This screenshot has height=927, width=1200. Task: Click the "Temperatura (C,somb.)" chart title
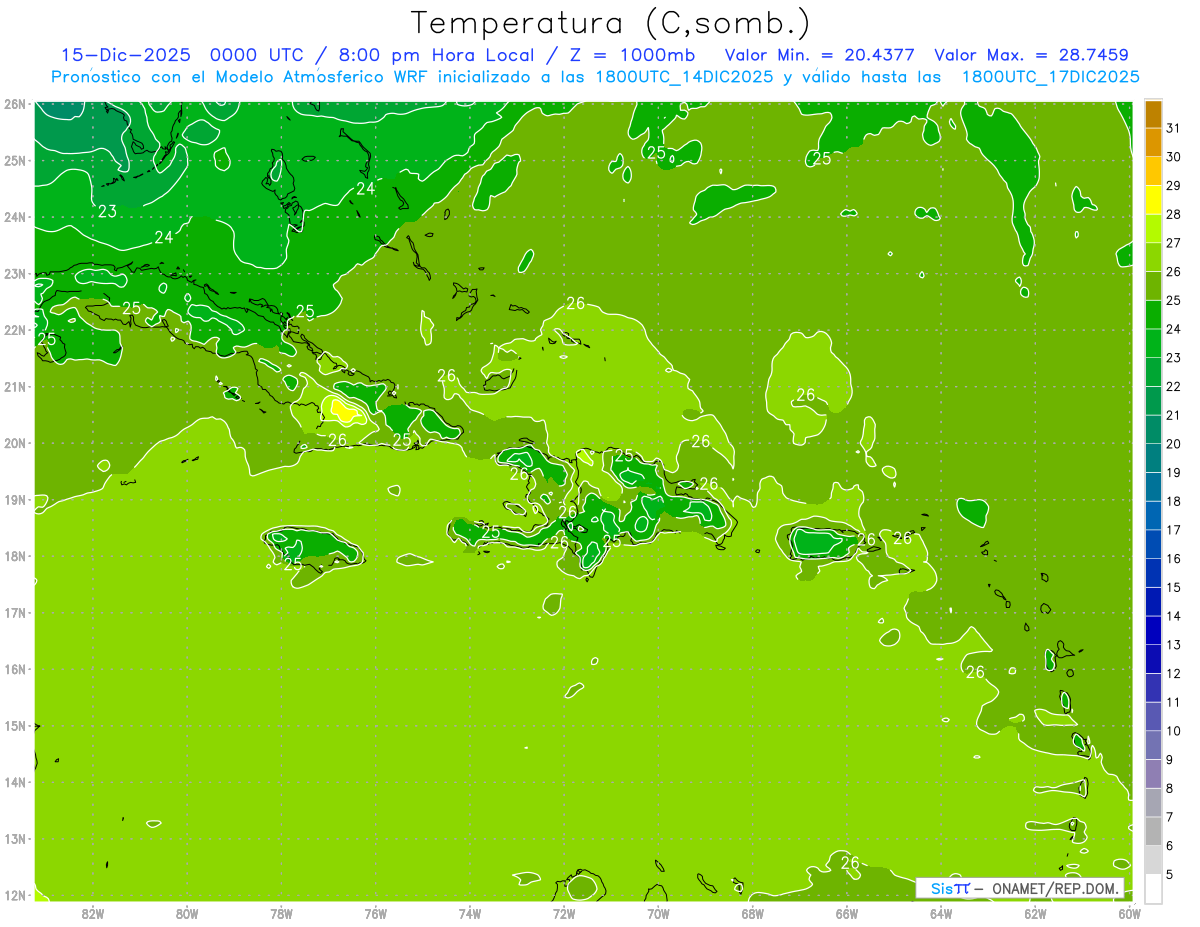pos(611,24)
